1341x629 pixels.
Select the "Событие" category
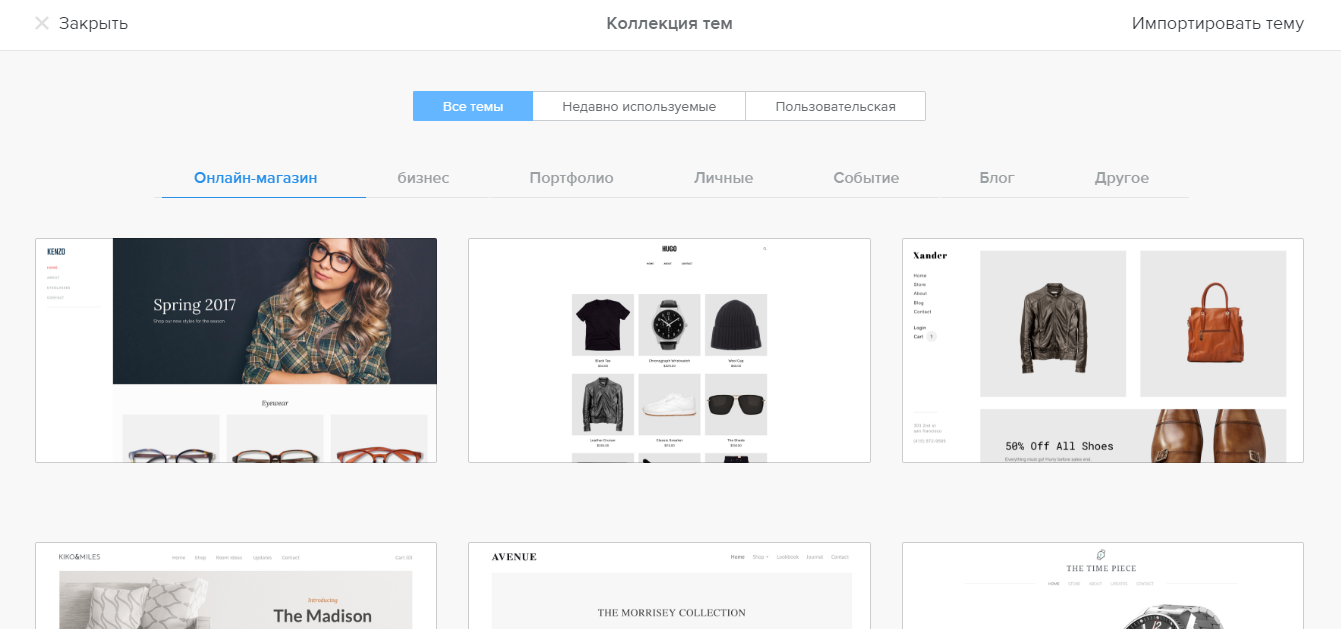pyautogui.click(x=865, y=177)
